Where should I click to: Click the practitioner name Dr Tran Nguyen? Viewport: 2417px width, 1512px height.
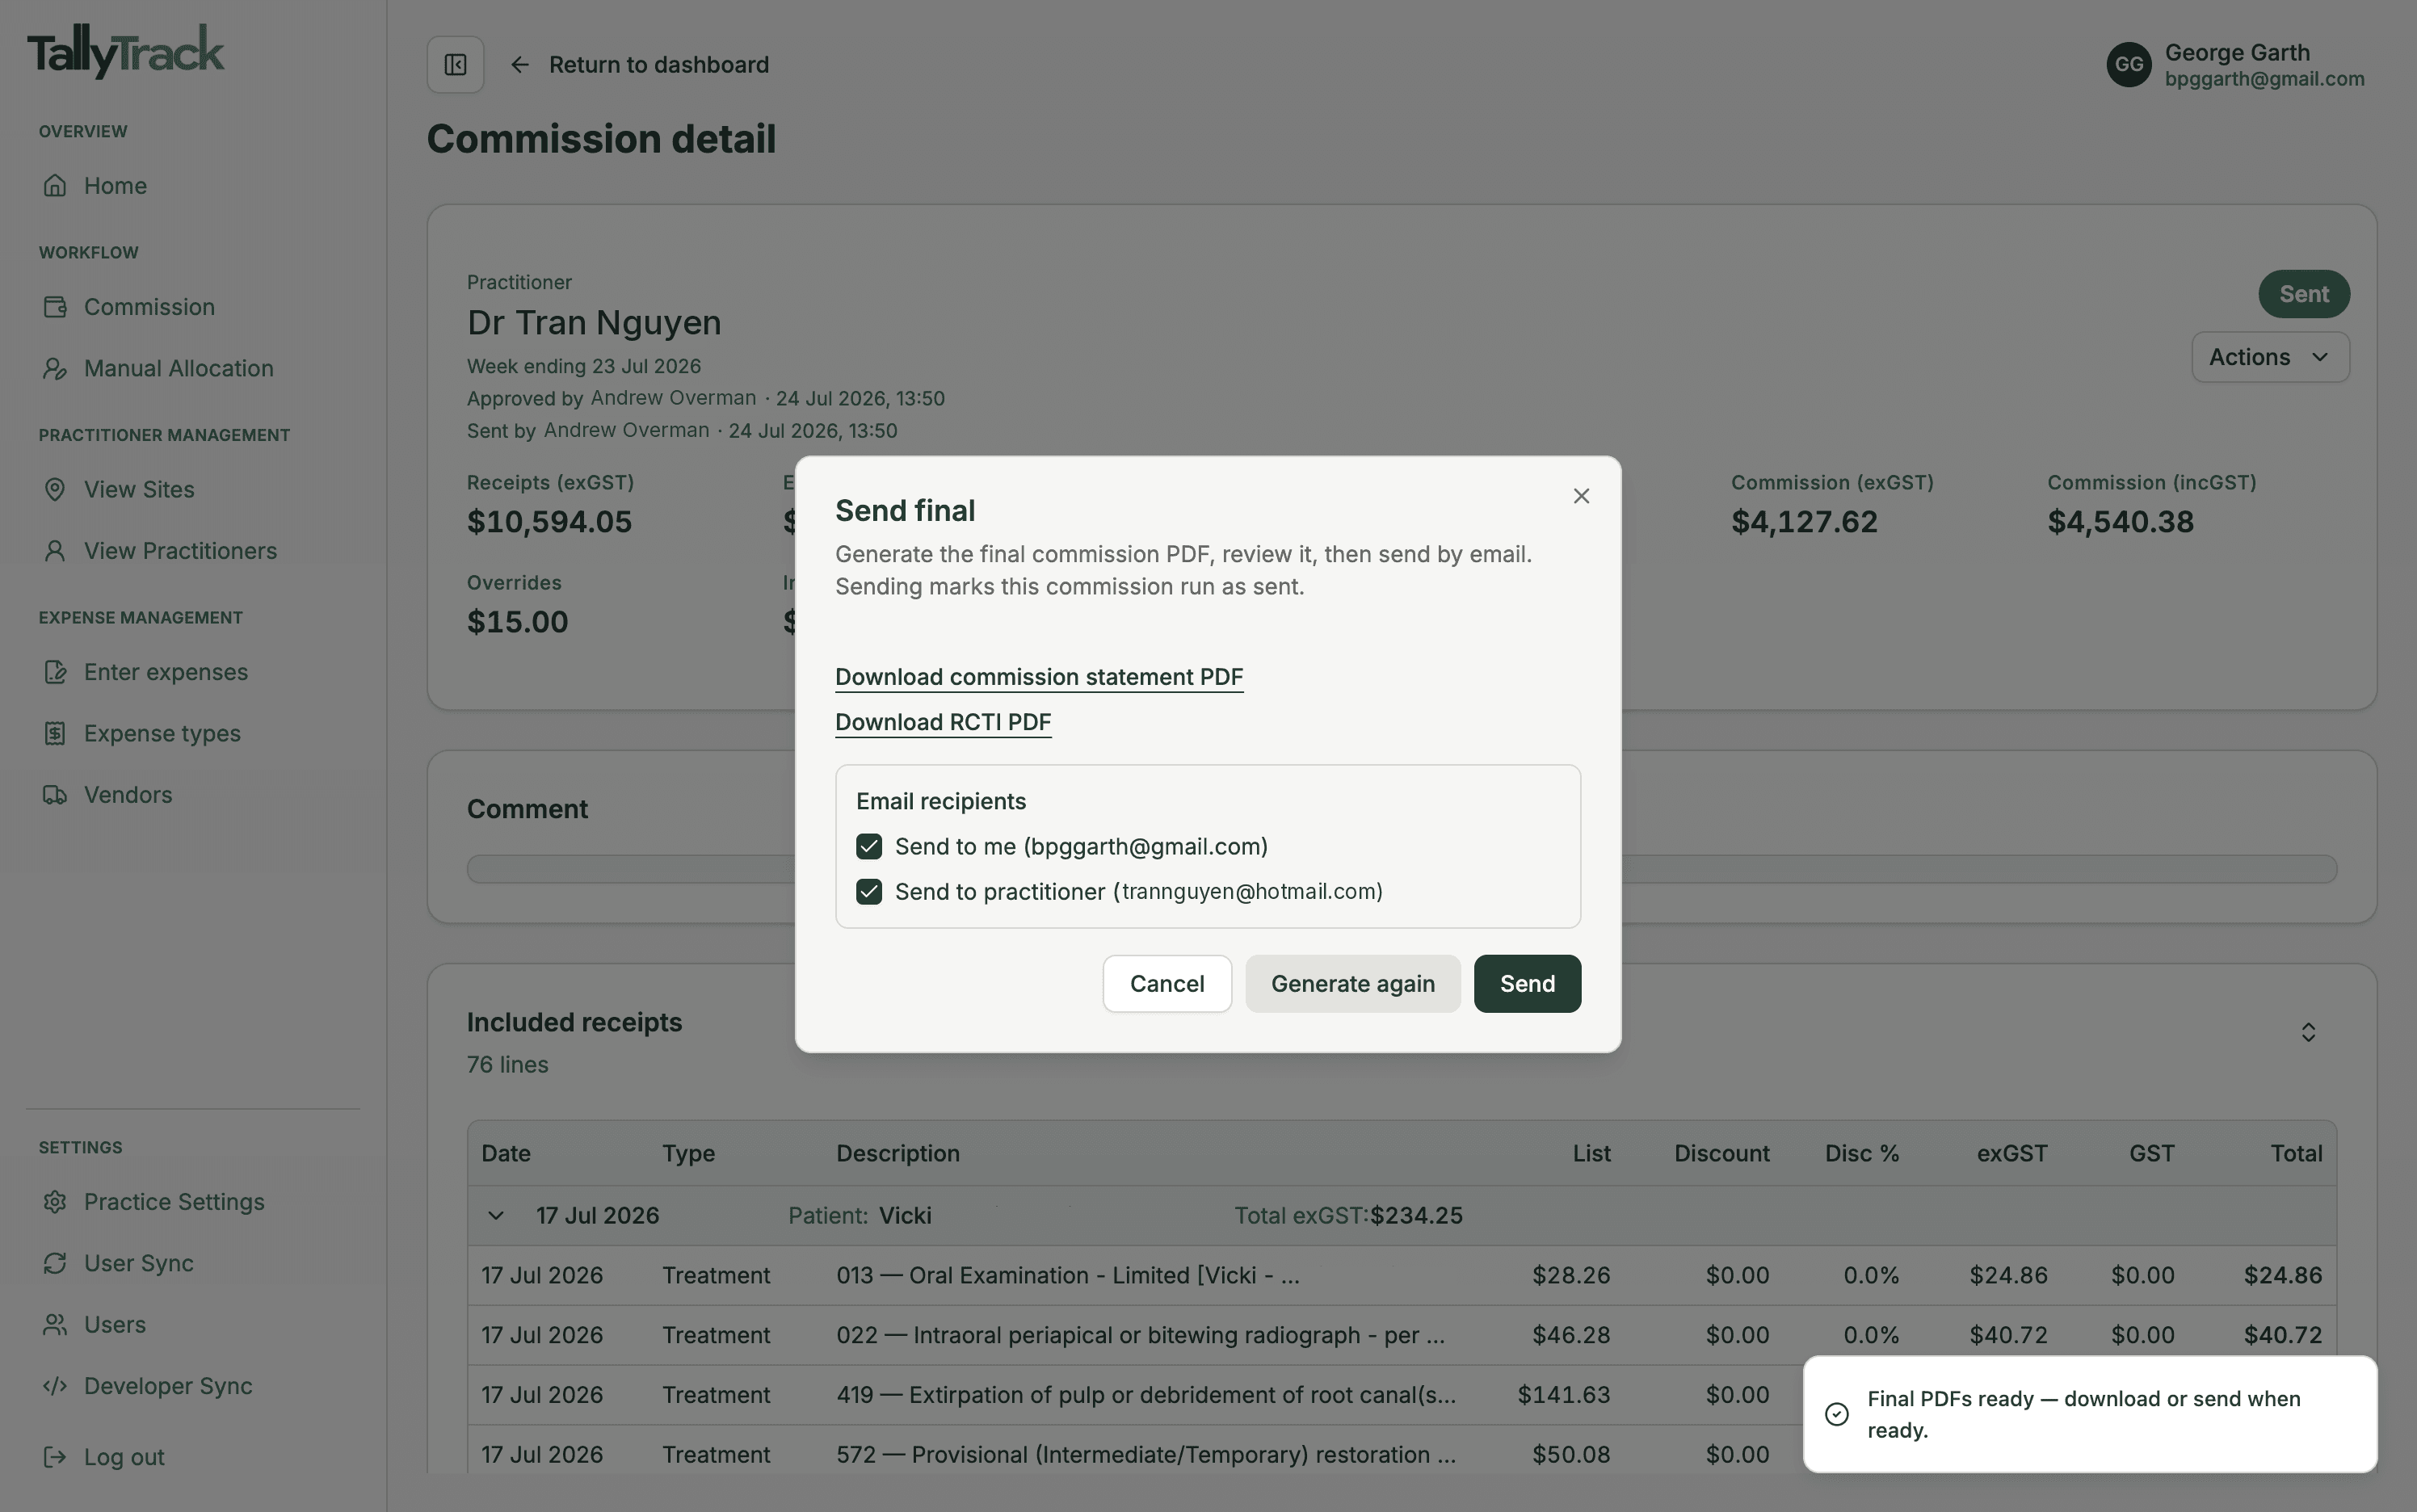[594, 323]
